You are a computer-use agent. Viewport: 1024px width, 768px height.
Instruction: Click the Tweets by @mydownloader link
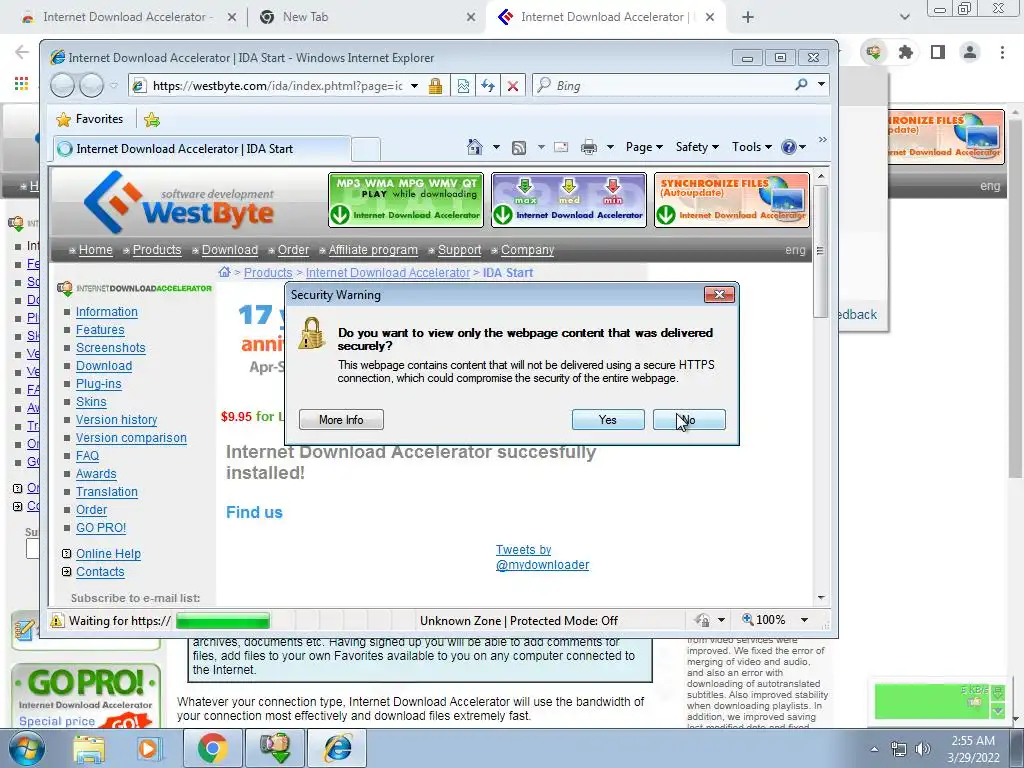(542, 557)
